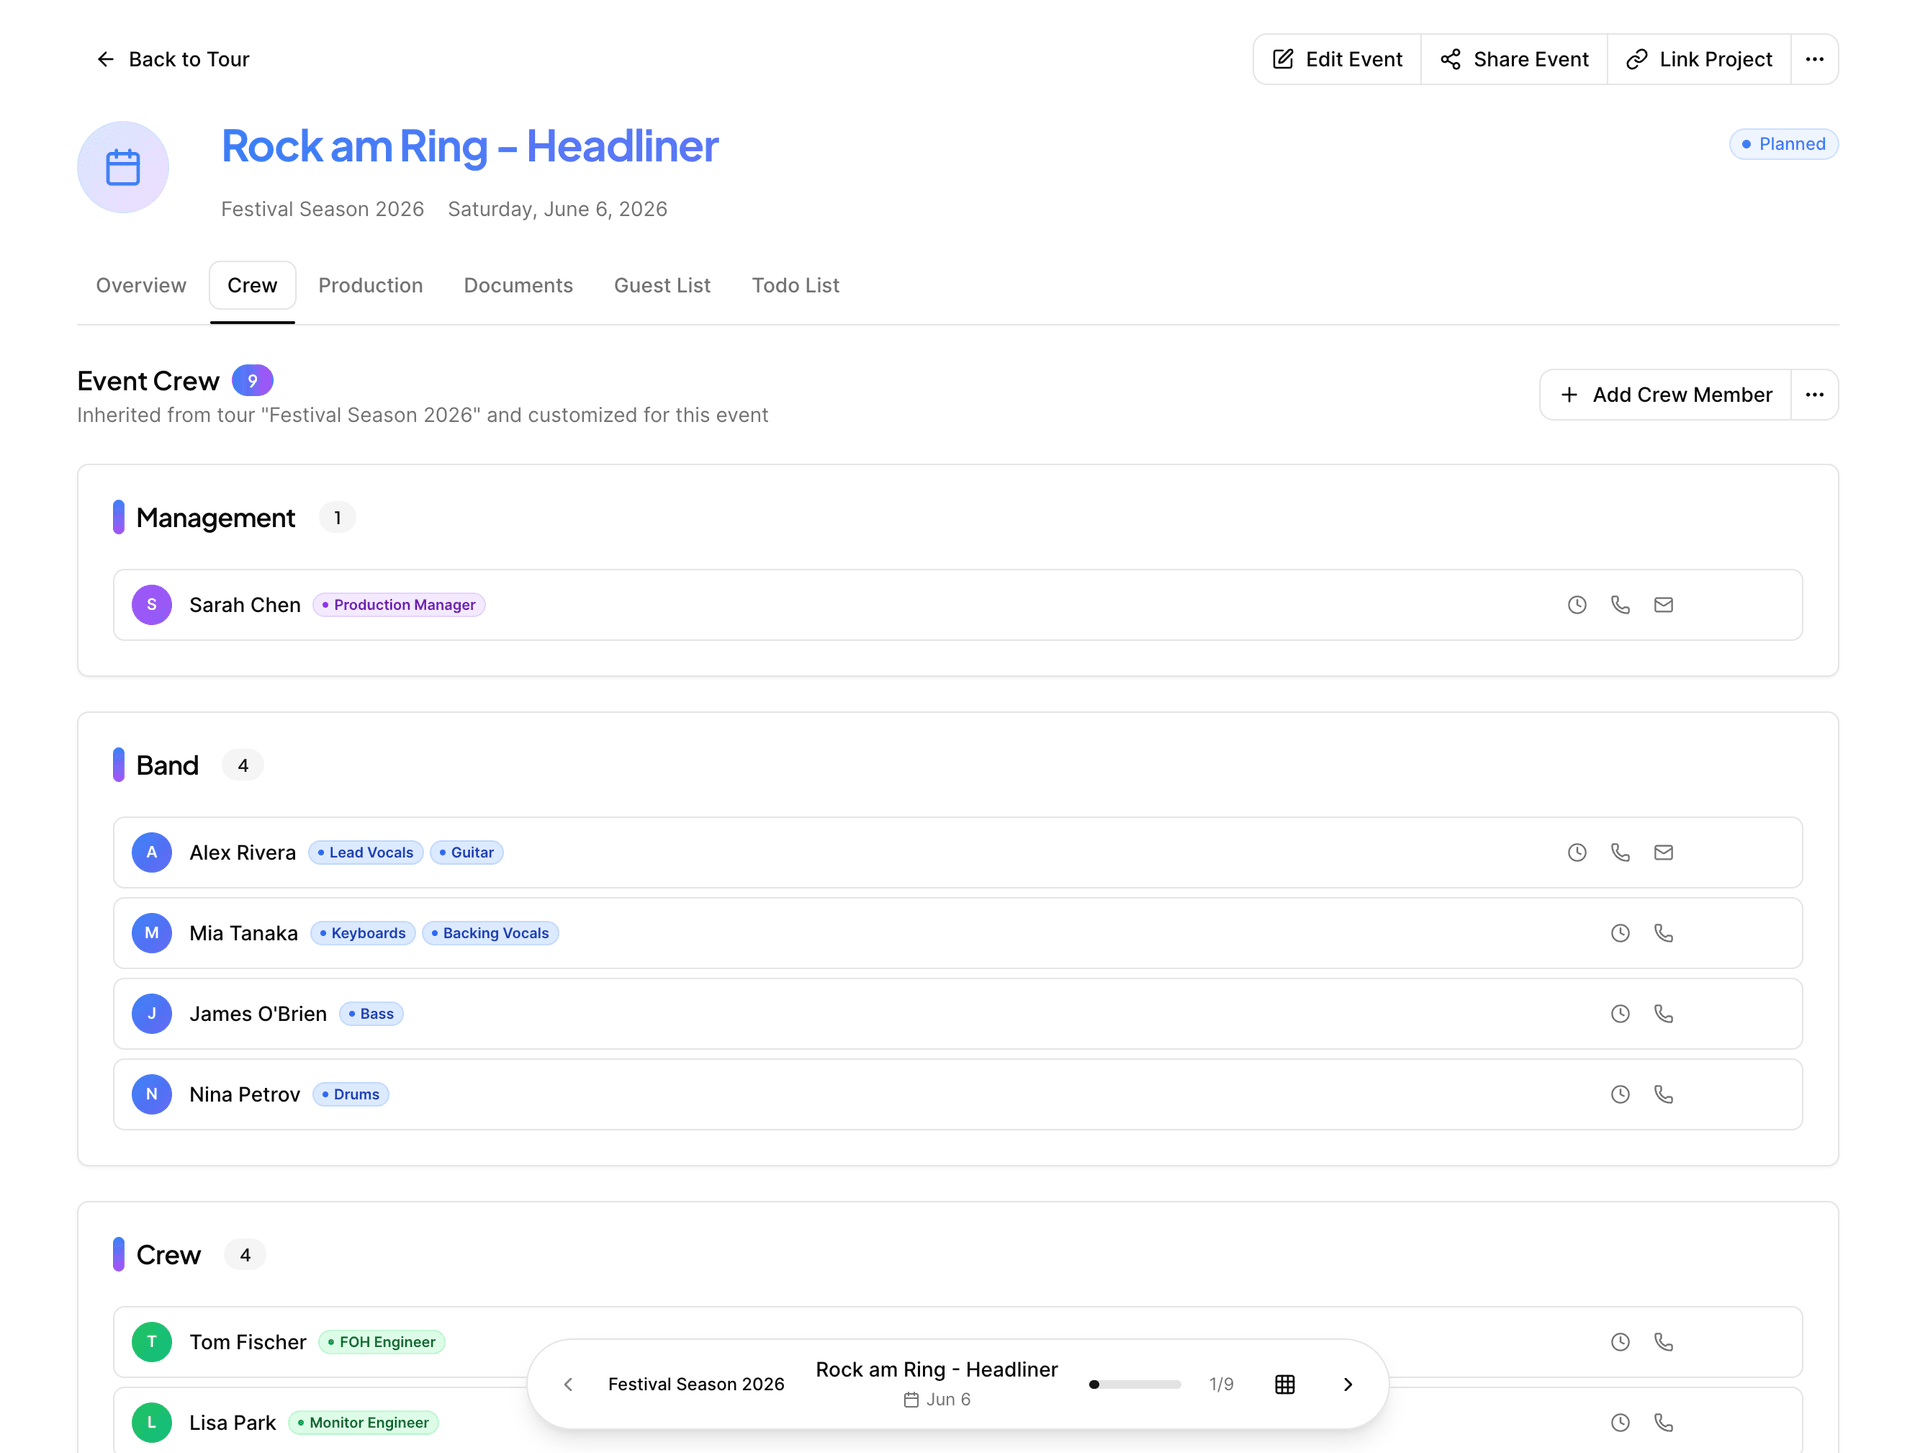Click the event progress slider bar
The height and width of the screenshot is (1453, 1920).
(x=1135, y=1384)
